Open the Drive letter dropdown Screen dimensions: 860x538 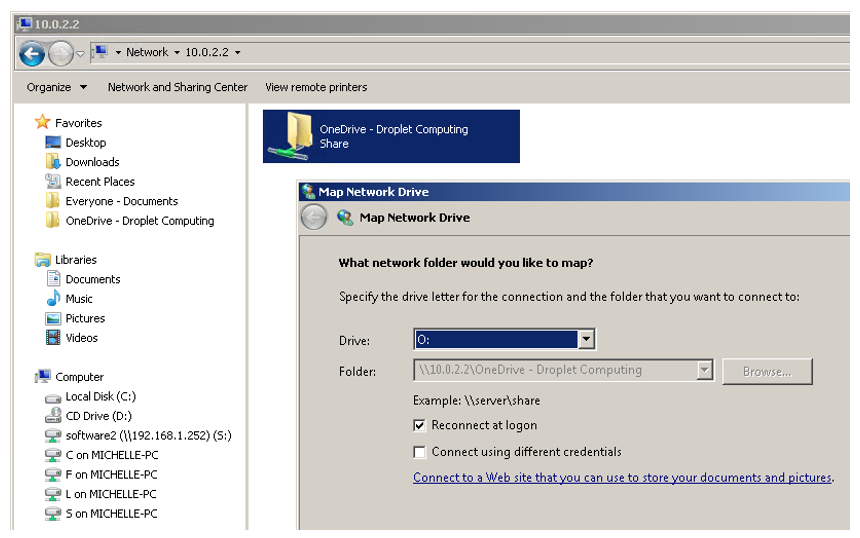click(586, 339)
